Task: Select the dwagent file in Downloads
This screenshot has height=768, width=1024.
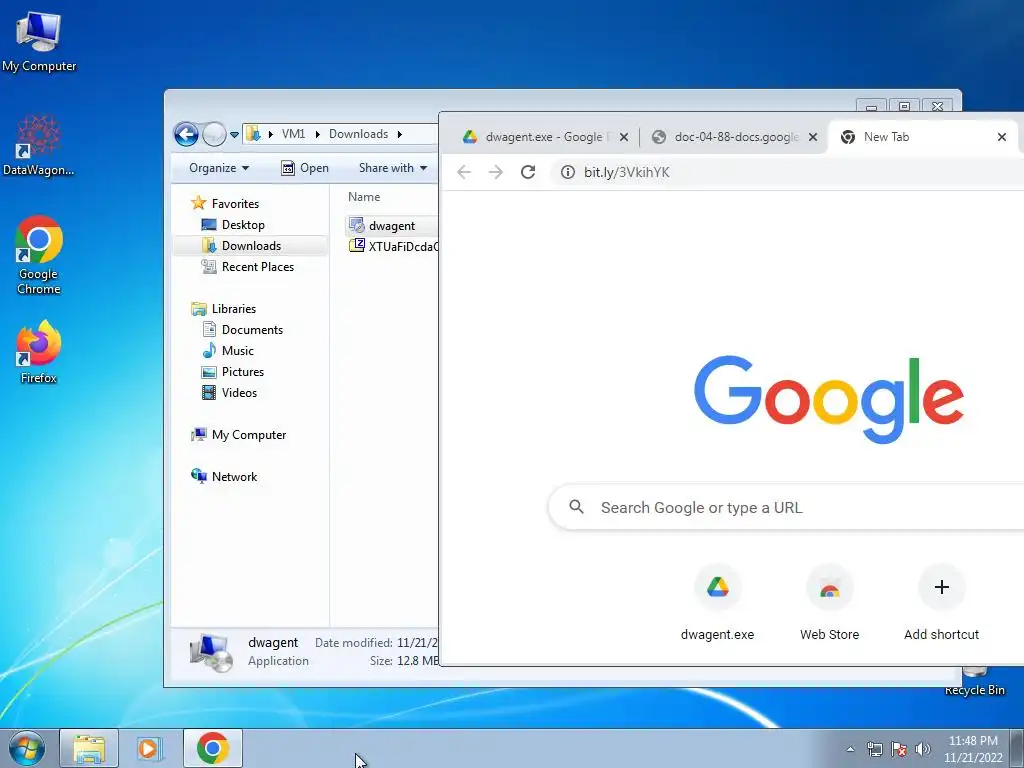Action: point(392,225)
